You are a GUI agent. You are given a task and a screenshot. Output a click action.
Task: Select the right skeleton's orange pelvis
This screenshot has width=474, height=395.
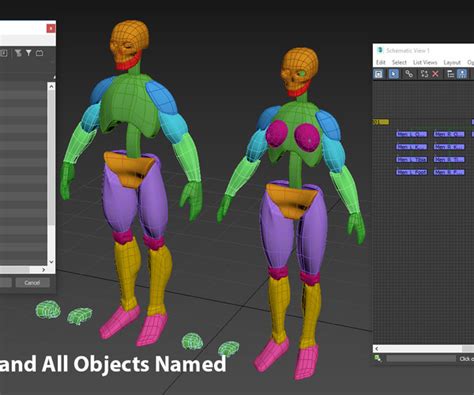[291, 201]
